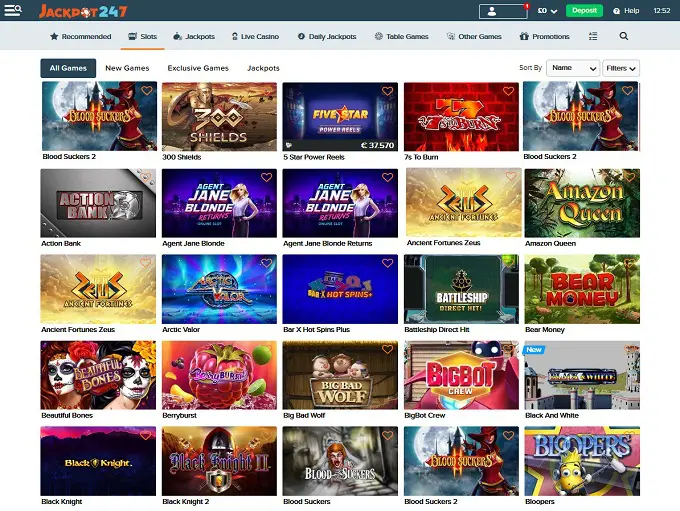Go to Jackpots in the top navigation
Screen dimensions: 680x511
194,36
